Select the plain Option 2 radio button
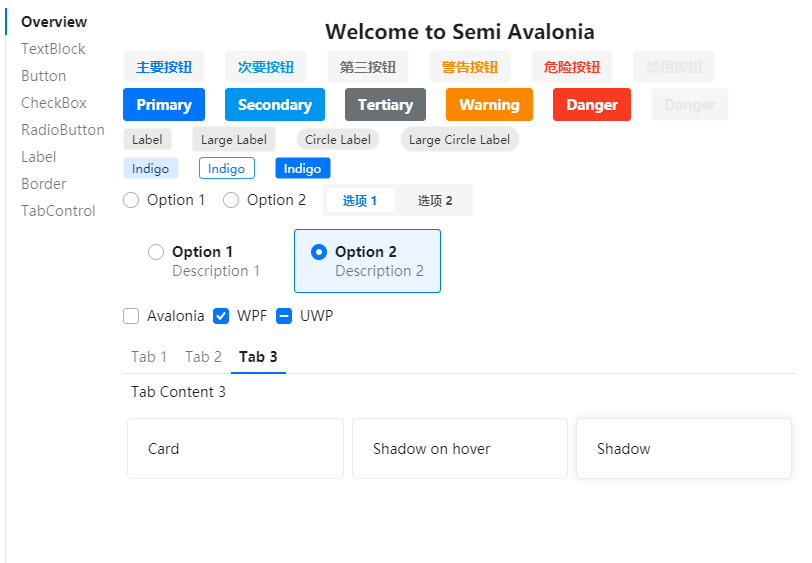The height and width of the screenshot is (563, 812). pos(231,200)
